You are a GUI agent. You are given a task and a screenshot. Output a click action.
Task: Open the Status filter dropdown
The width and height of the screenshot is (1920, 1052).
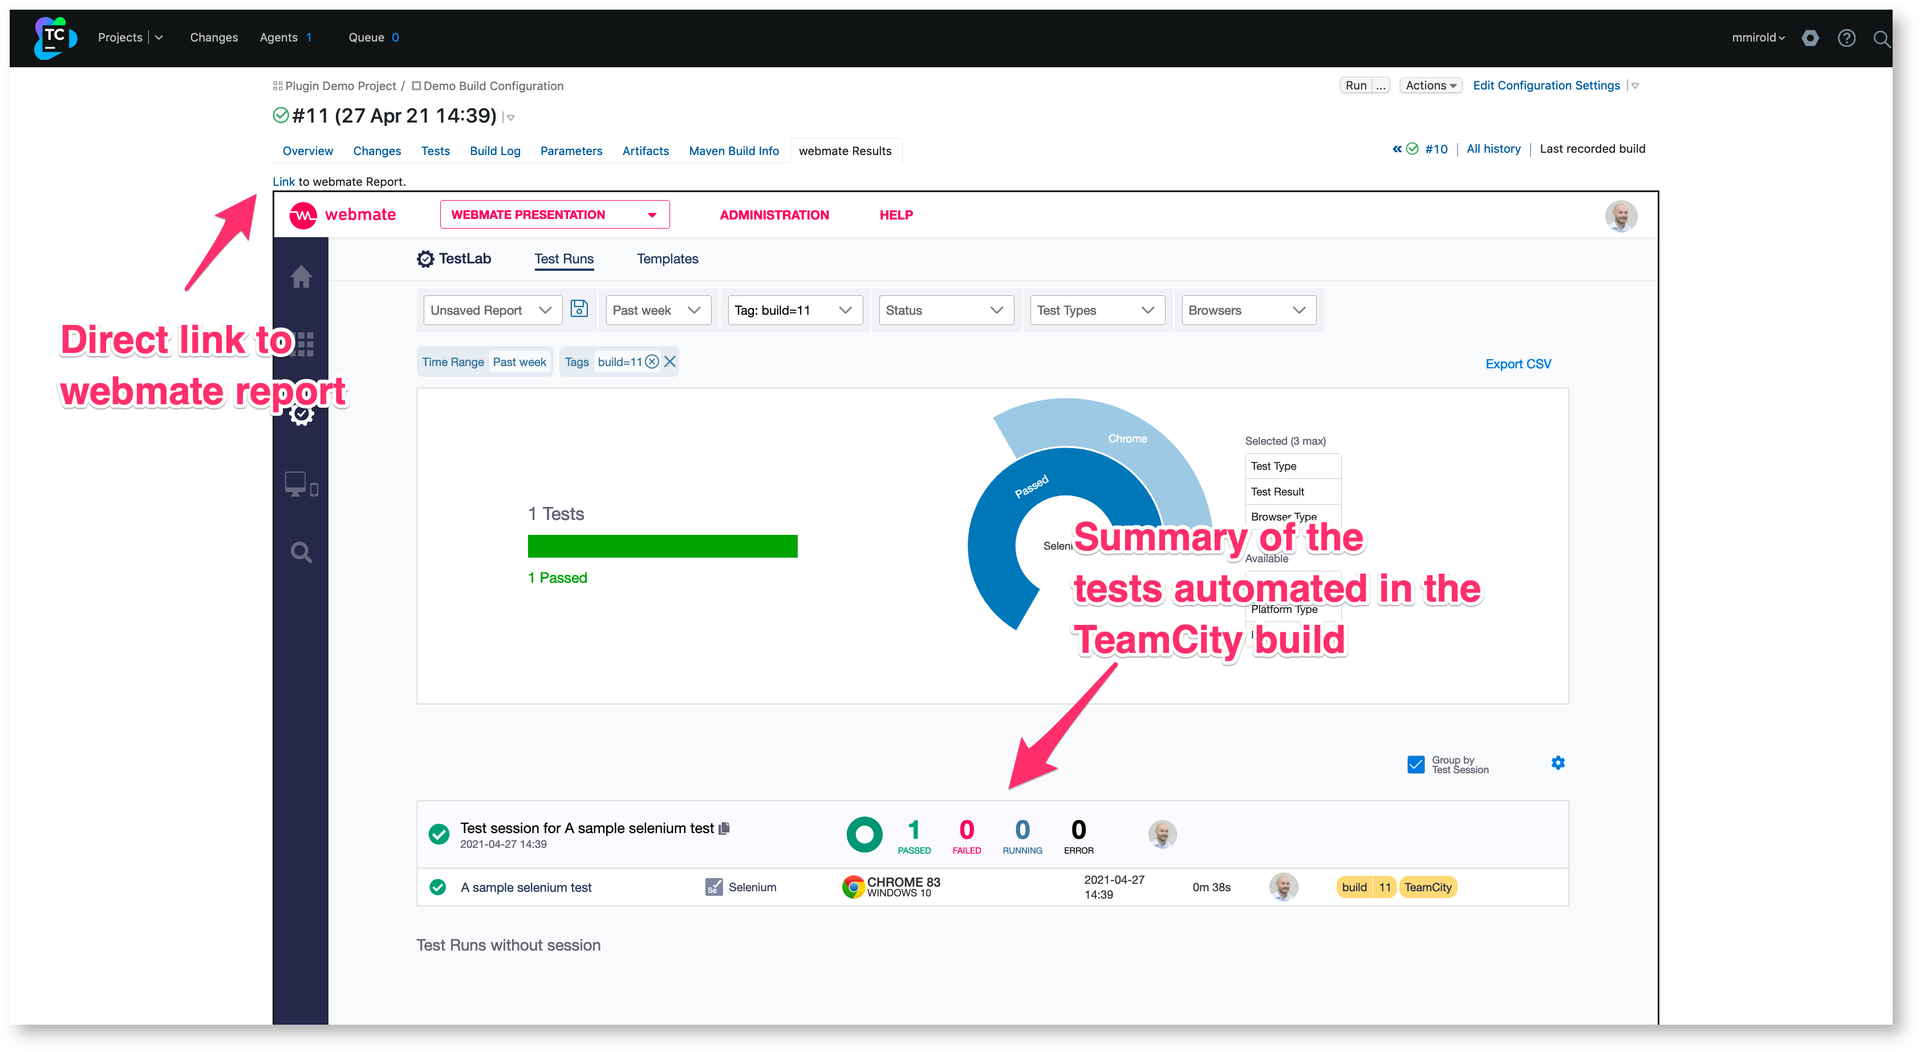point(945,310)
